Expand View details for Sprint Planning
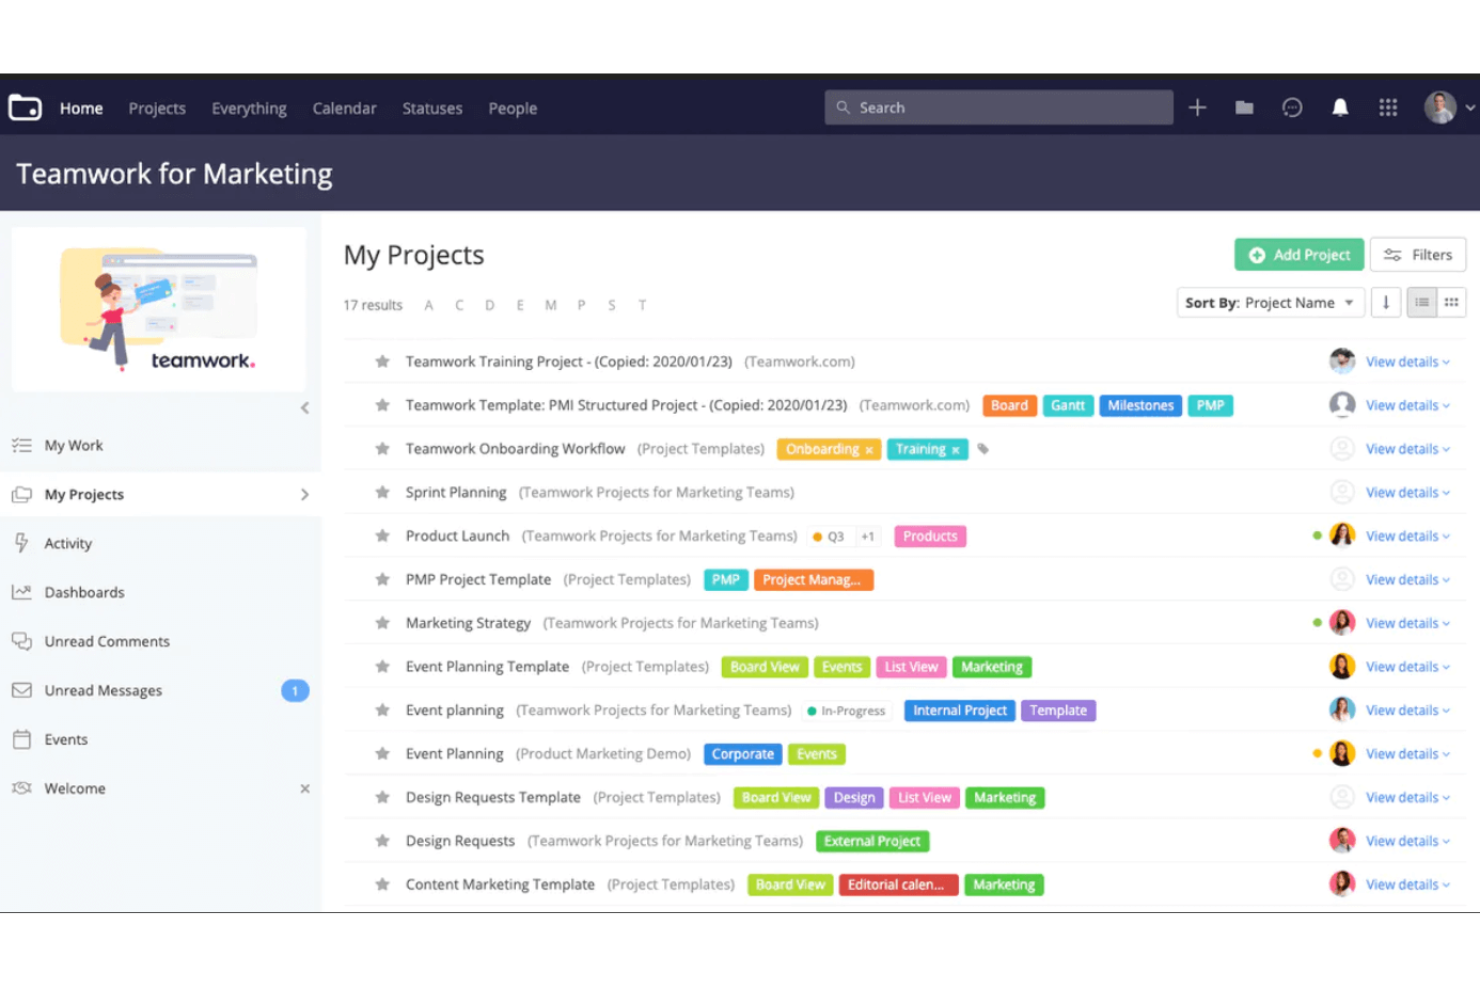This screenshot has height=987, width=1480. (x=1408, y=492)
